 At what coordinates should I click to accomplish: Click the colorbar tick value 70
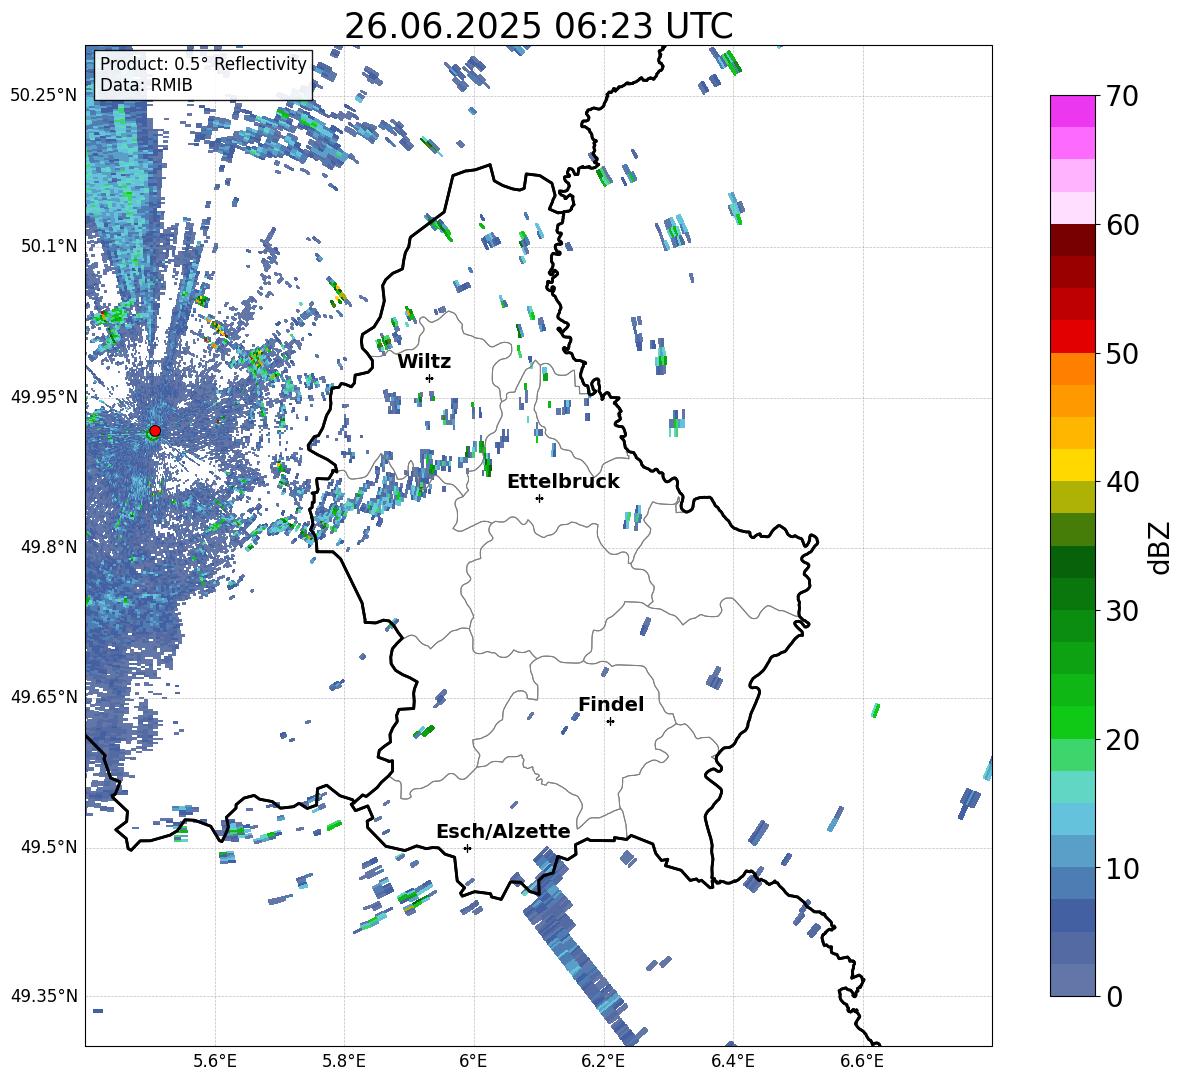point(1122,97)
